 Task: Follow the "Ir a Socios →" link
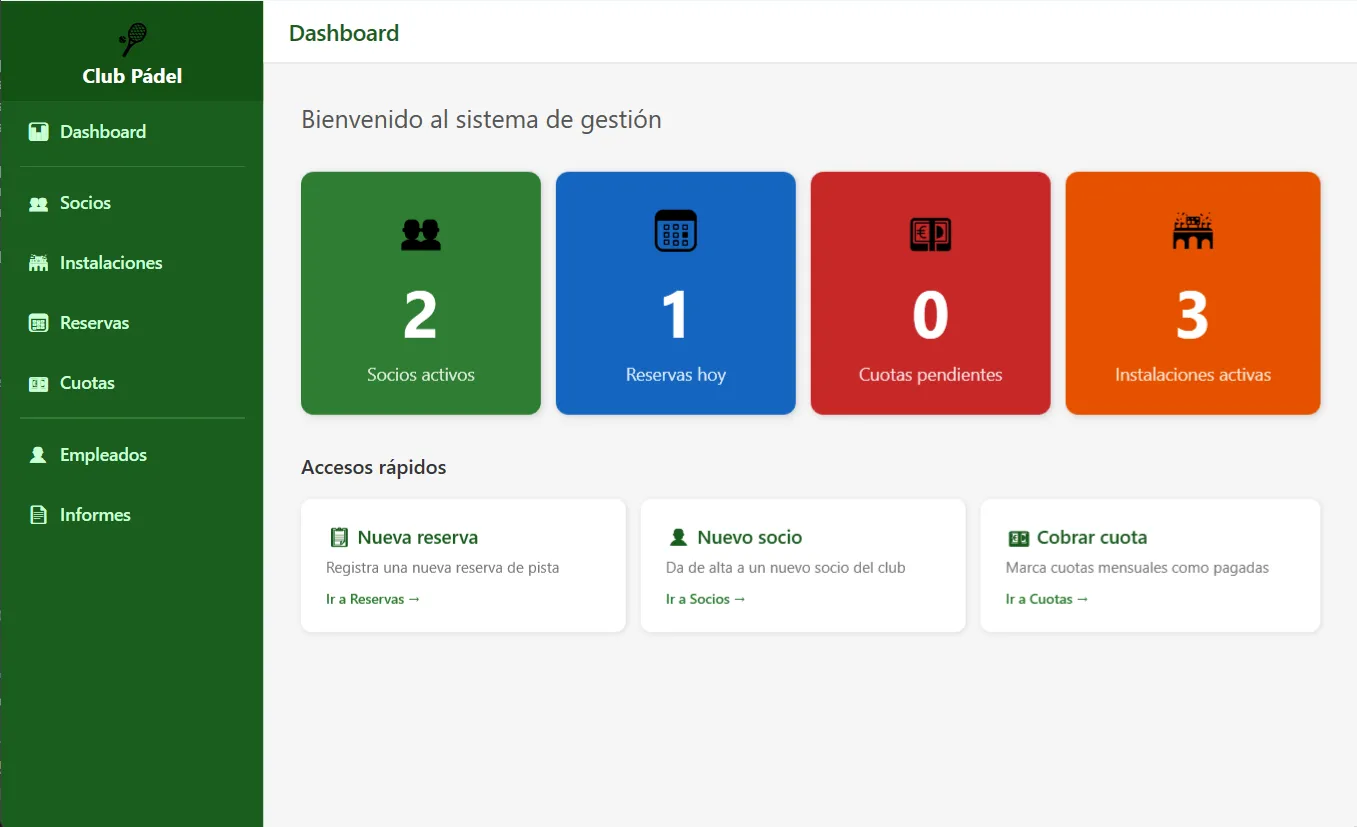tap(706, 599)
